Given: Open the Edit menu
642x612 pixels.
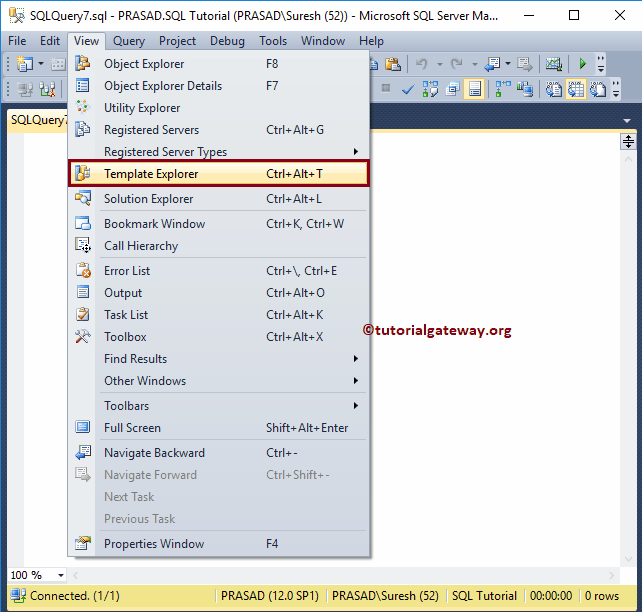Looking at the screenshot, I should pyautogui.click(x=50, y=41).
